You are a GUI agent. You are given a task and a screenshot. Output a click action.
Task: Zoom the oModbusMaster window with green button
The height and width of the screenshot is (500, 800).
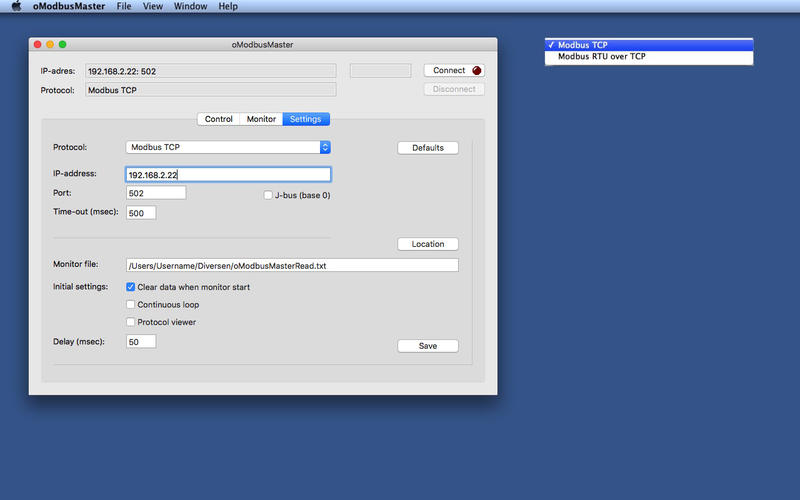(x=62, y=44)
